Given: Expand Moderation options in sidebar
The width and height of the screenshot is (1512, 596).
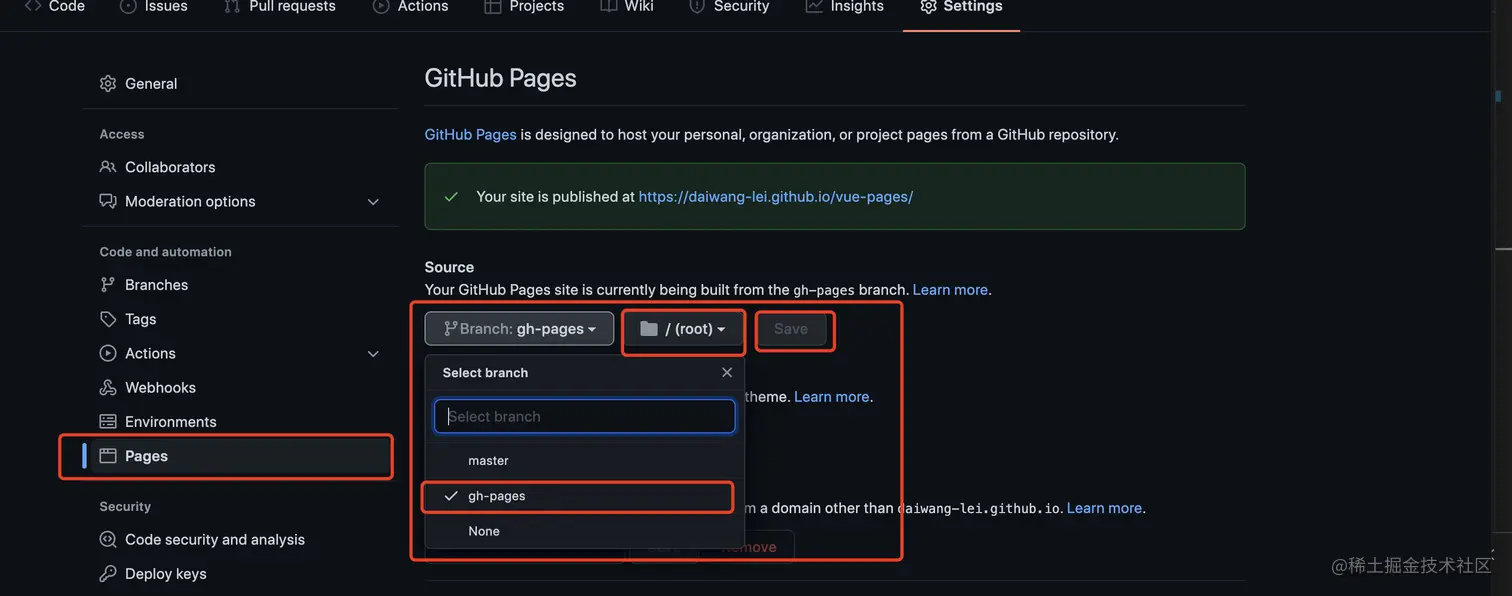Looking at the screenshot, I should pos(240,201).
